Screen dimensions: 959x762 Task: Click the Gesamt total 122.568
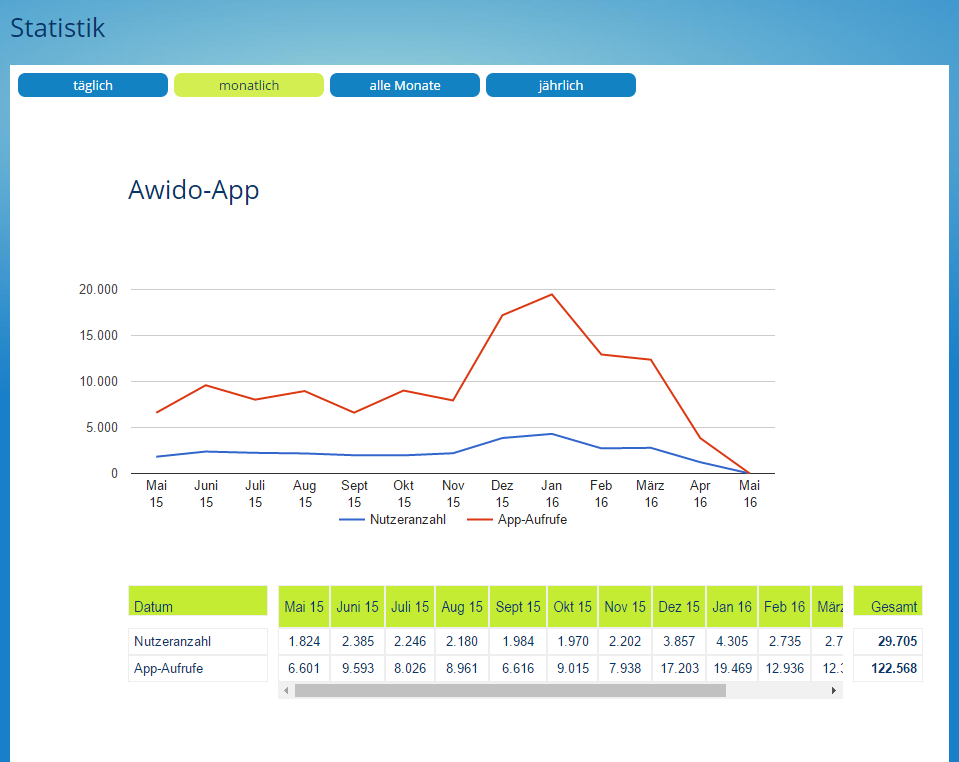pyautogui.click(x=887, y=668)
